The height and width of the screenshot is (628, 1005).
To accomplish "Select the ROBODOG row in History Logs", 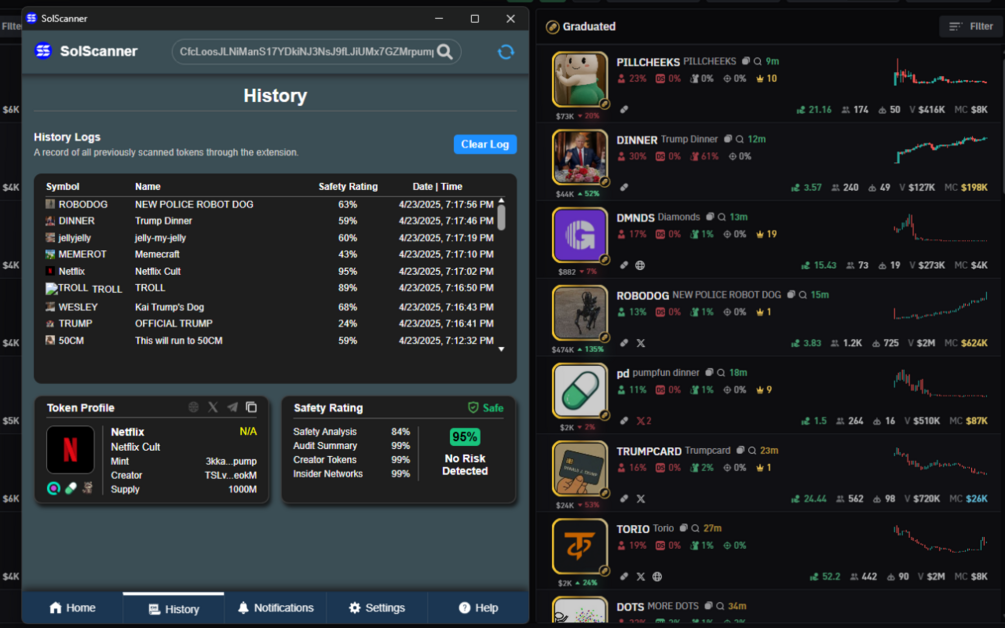I will 270,204.
